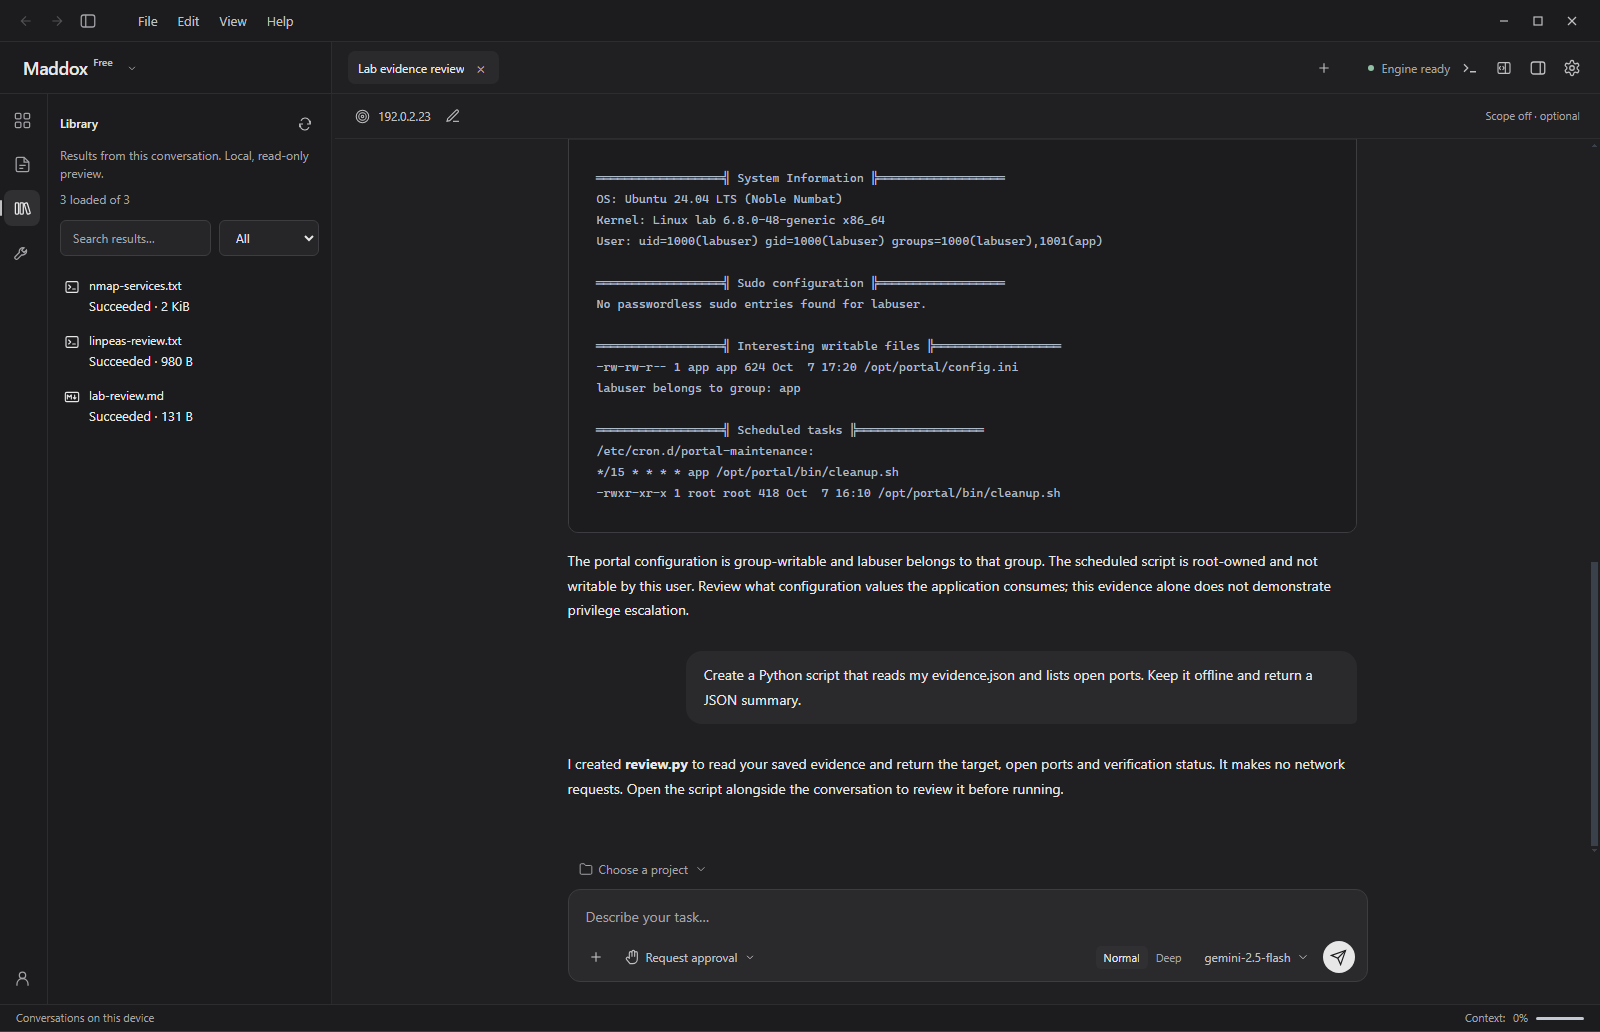This screenshot has width=1600, height=1032.
Task: Open linpeas-review.txt result
Action: (189, 351)
